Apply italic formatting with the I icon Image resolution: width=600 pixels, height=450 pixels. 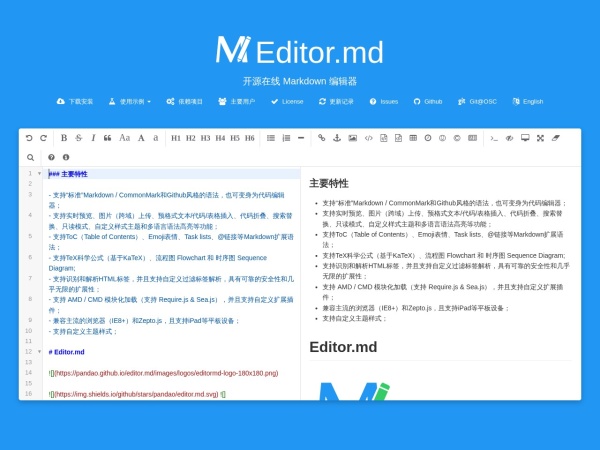pyautogui.click(x=93, y=138)
